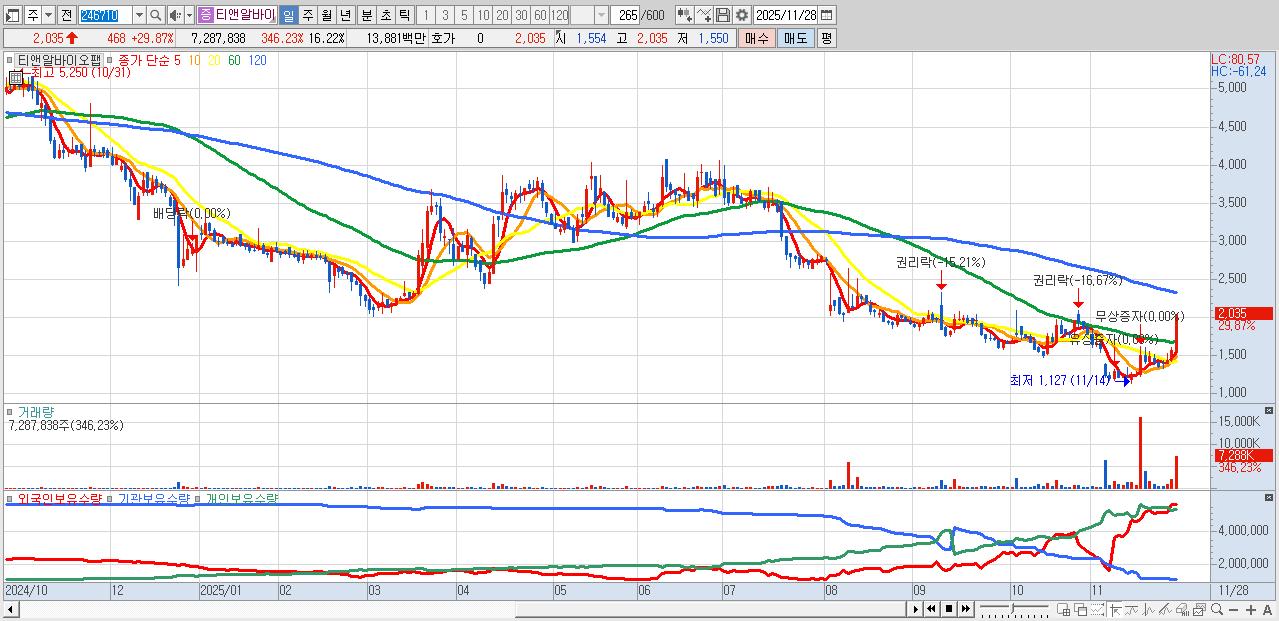1279x621 pixels.
Task: Click the vertical marker wave icon
Action: (x=1148, y=609)
